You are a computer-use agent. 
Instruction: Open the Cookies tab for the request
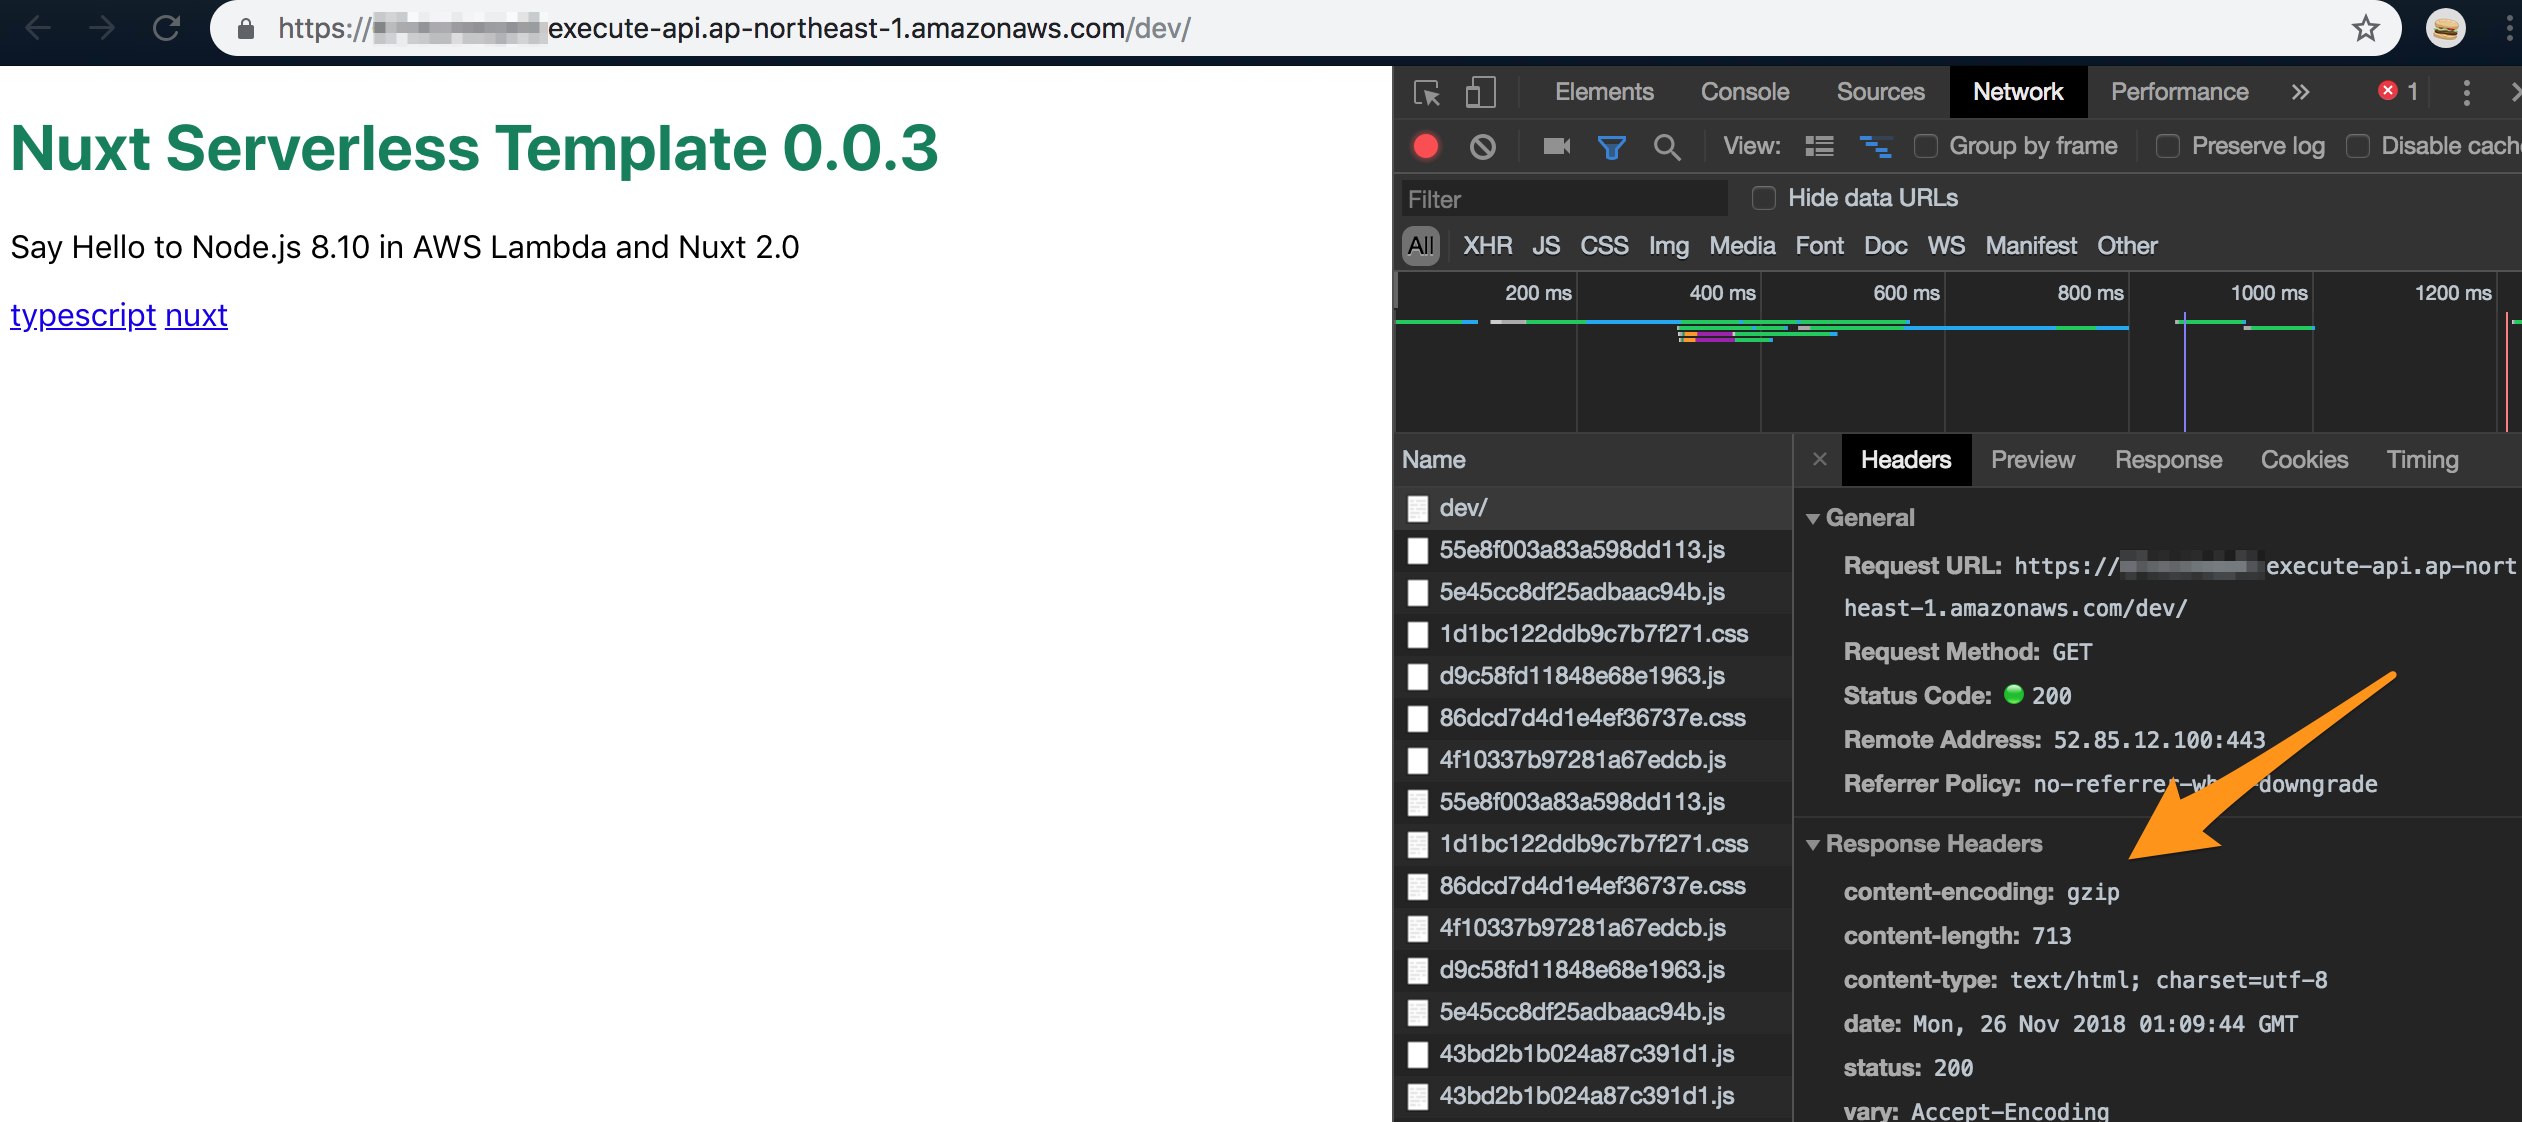[2304, 459]
